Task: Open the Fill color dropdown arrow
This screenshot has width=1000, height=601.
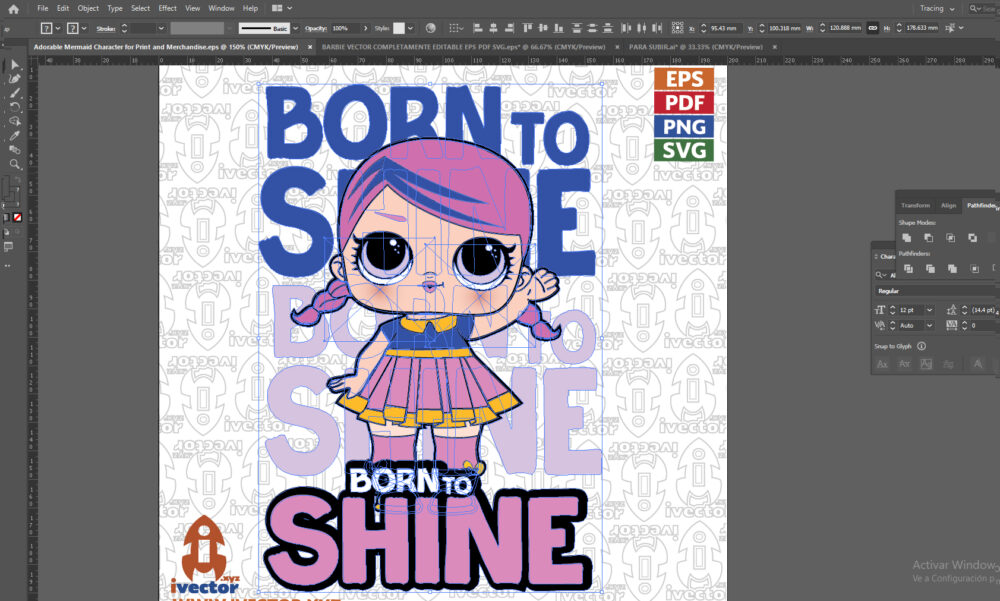Action: coord(58,28)
